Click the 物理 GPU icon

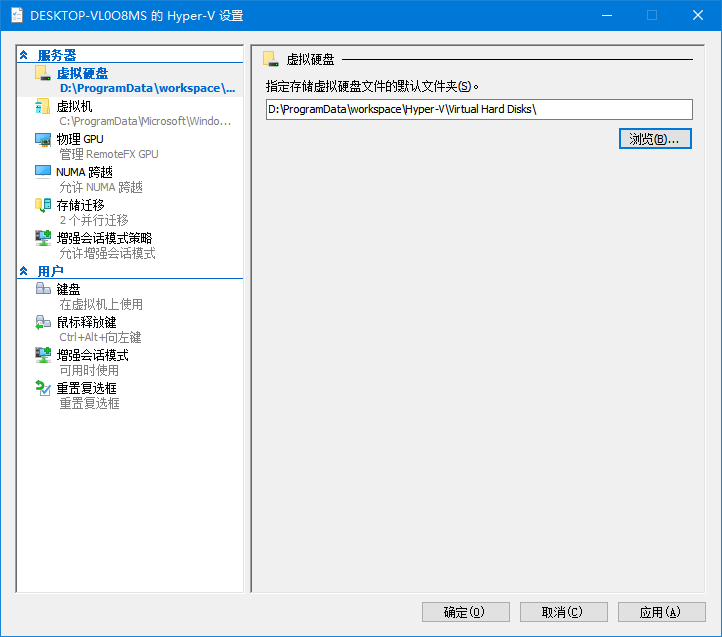tap(43, 140)
